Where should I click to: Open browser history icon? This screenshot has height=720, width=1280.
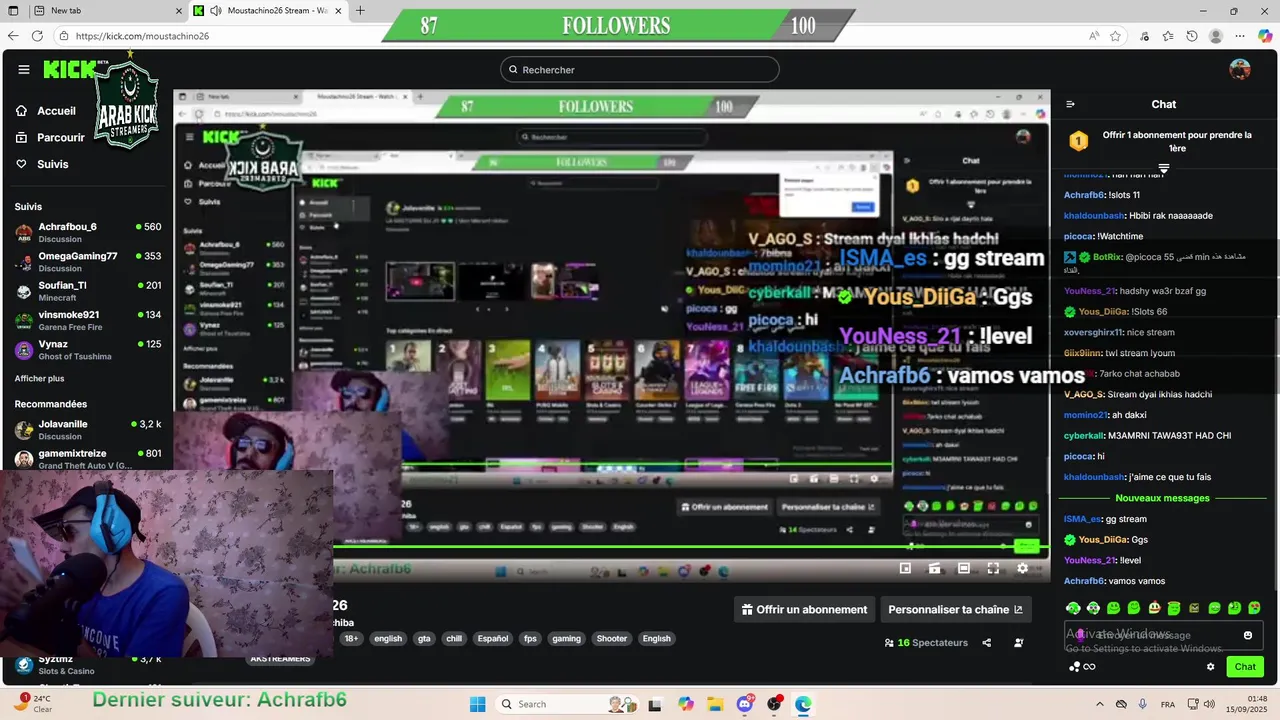click(x=1192, y=36)
